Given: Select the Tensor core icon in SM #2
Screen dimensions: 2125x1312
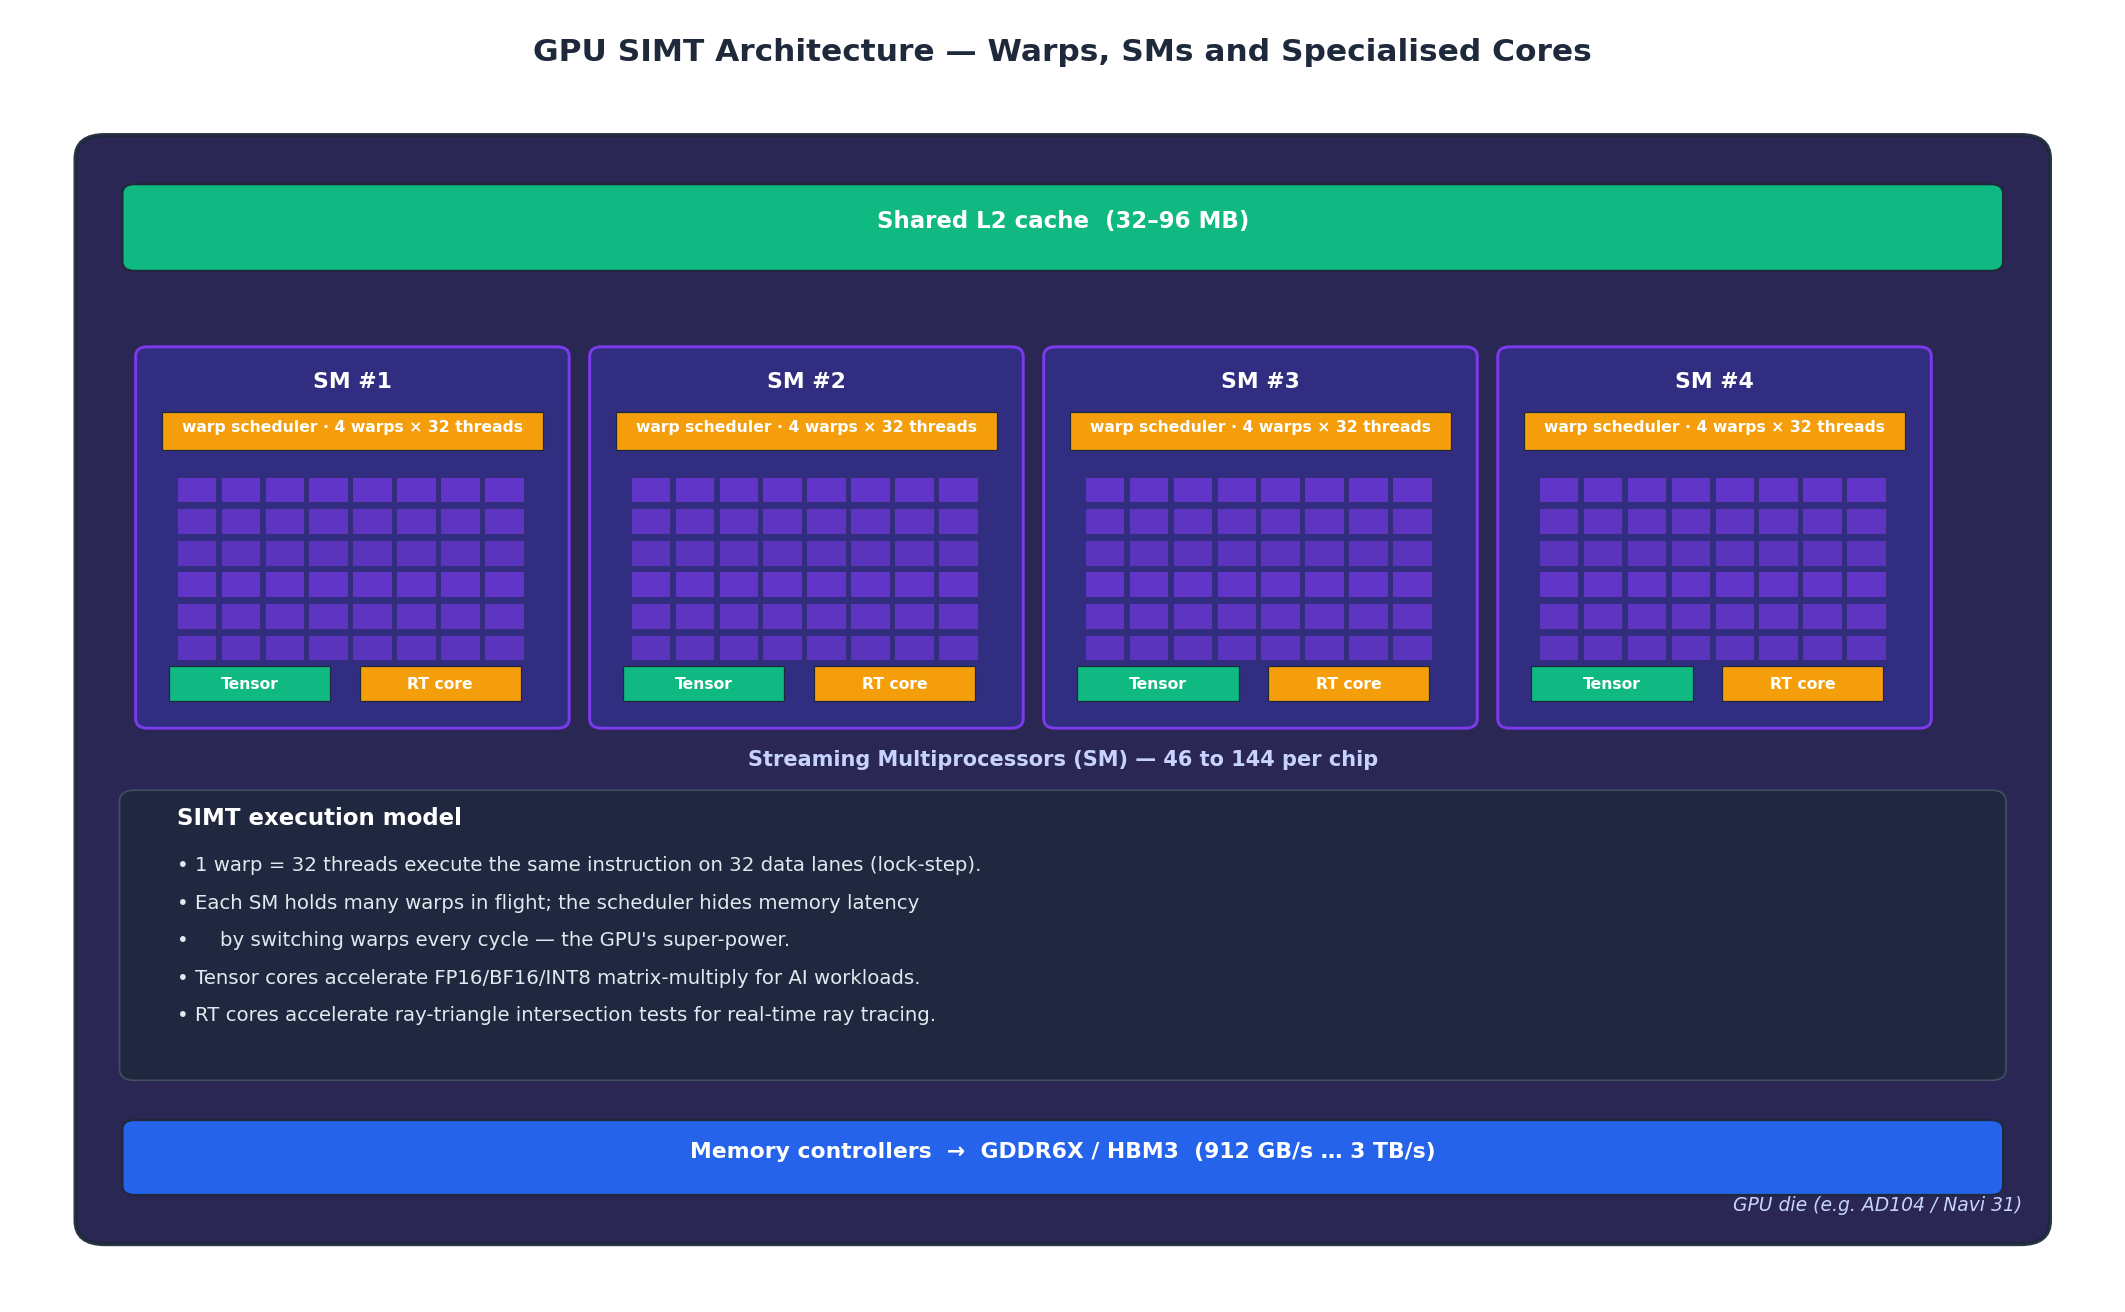Looking at the screenshot, I should tap(703, 683).
